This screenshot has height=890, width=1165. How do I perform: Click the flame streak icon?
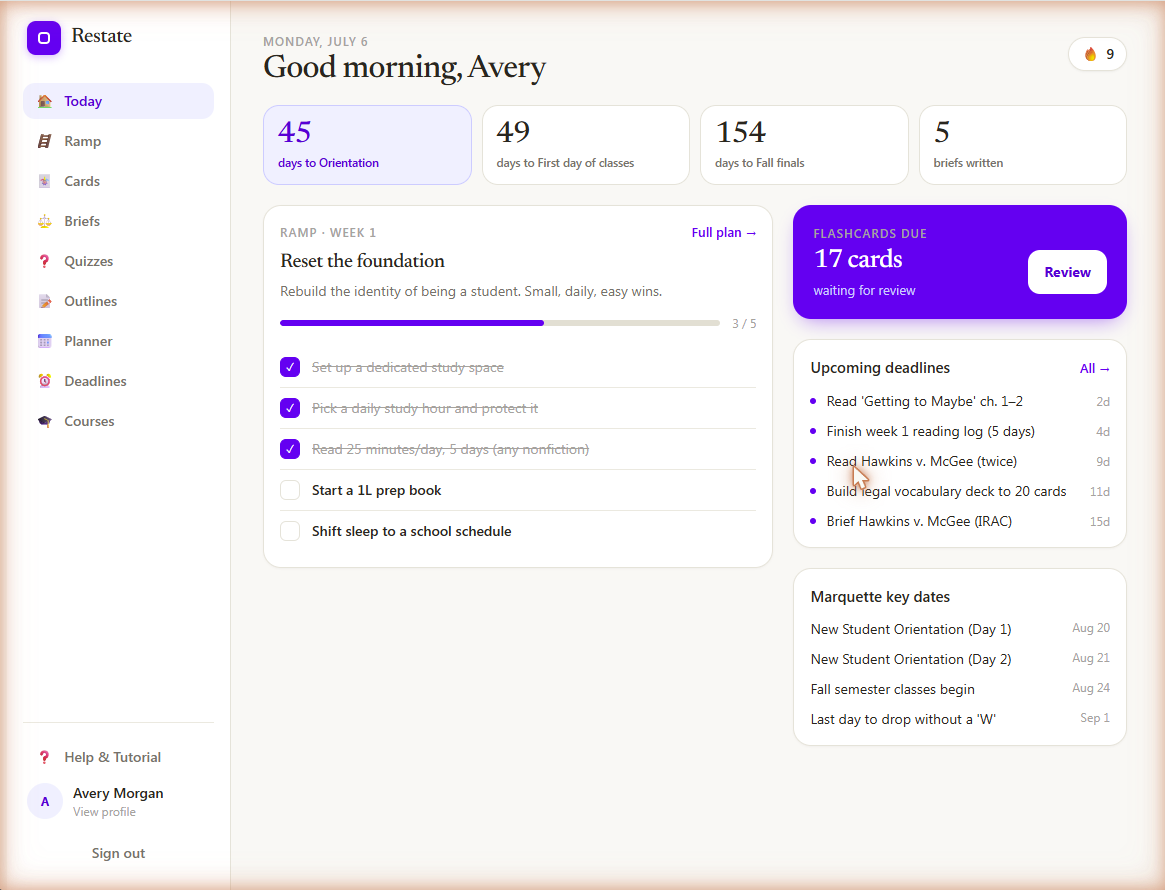pos(1090,54)
